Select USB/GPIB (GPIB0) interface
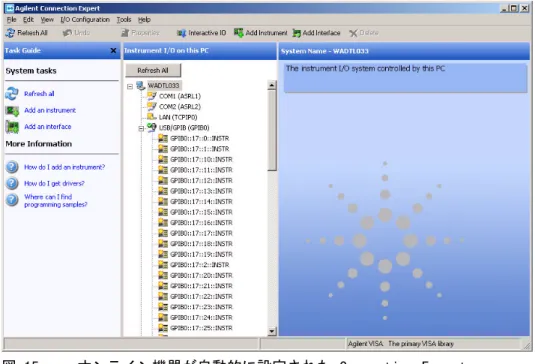The height and width of the screenshot is (364, 535). click(184, 128)
